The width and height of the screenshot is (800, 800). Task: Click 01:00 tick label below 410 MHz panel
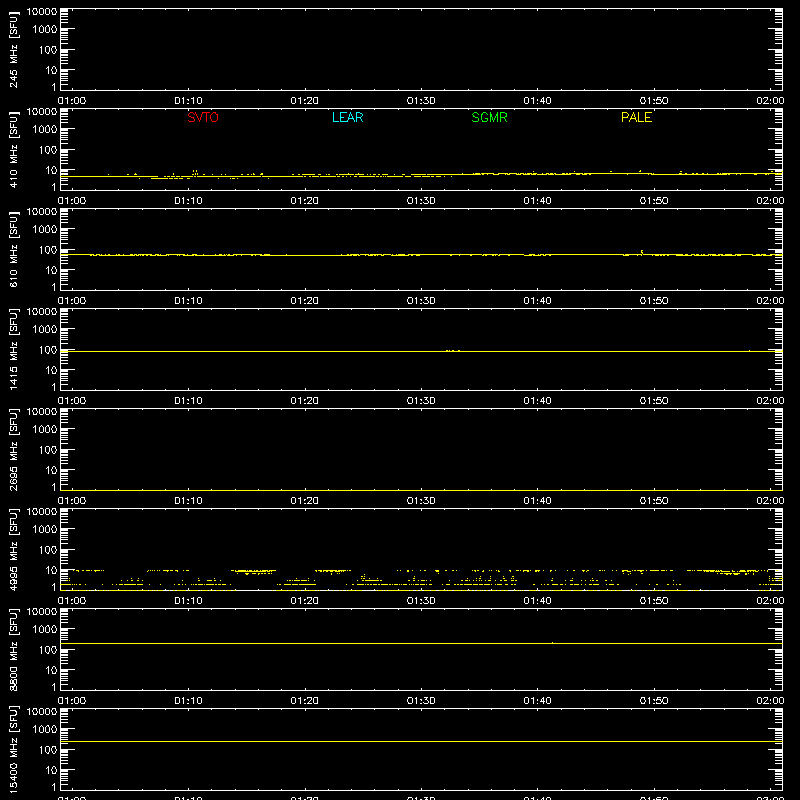pyautogui.click(x=72, y=201)
